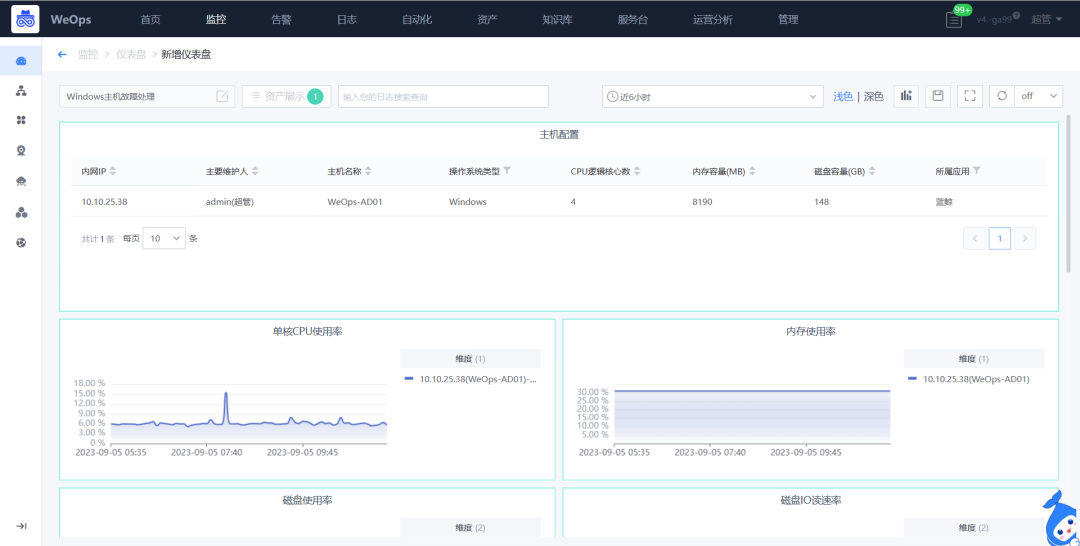Select the first robot-face sidebar icon

pos(21,61)
